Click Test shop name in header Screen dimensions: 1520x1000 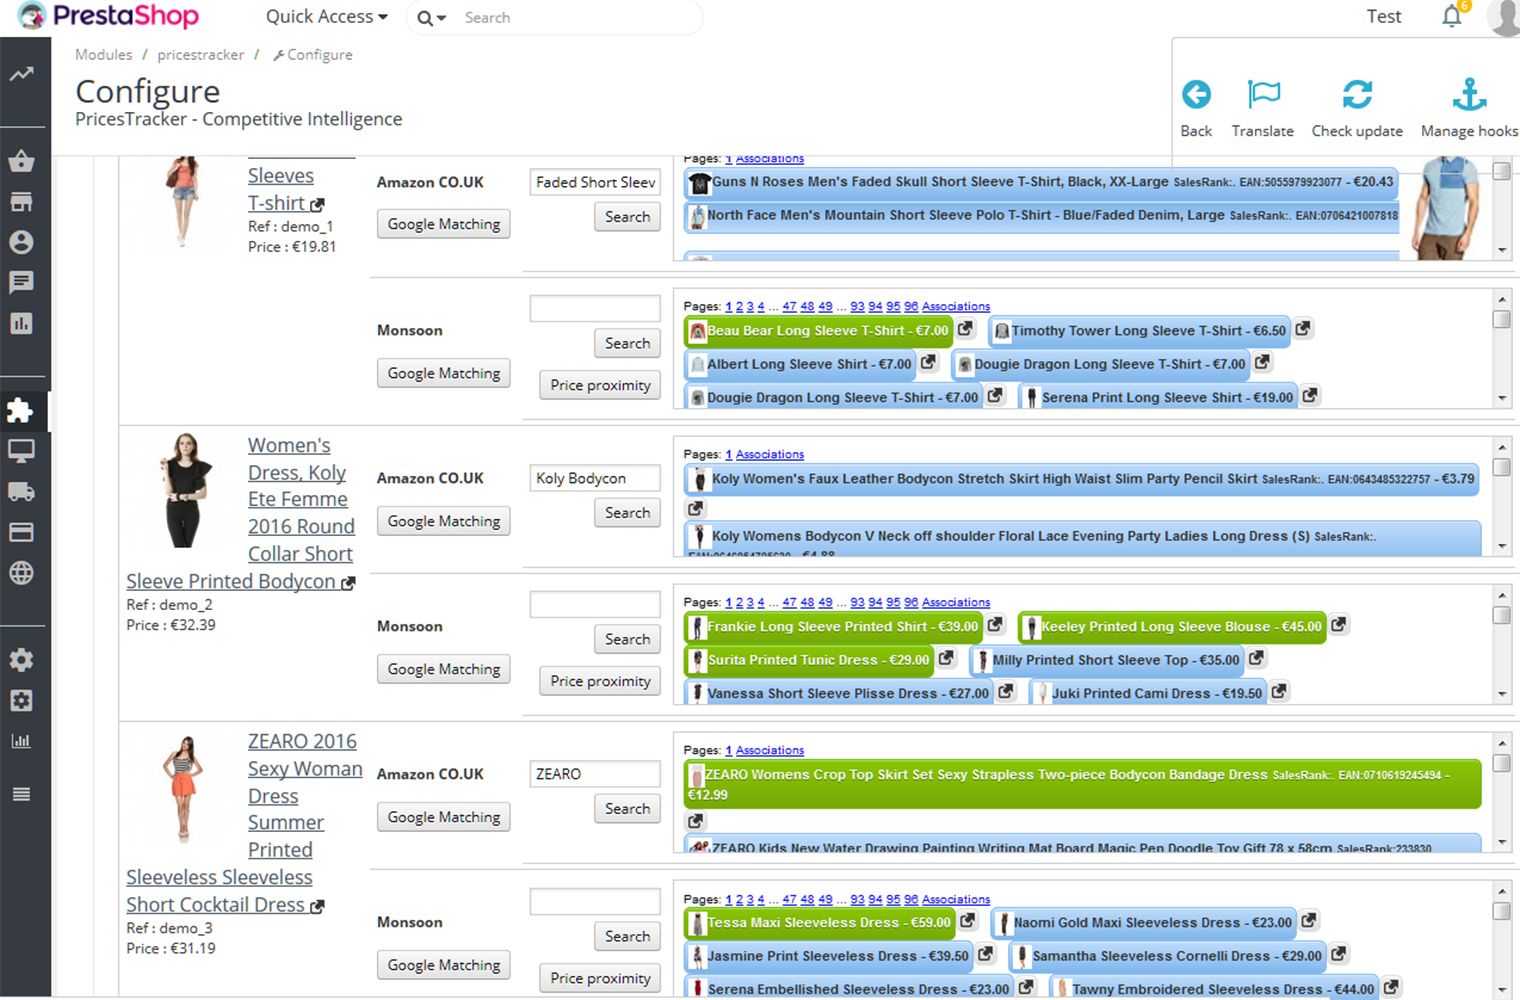(x=1384, y=16)
